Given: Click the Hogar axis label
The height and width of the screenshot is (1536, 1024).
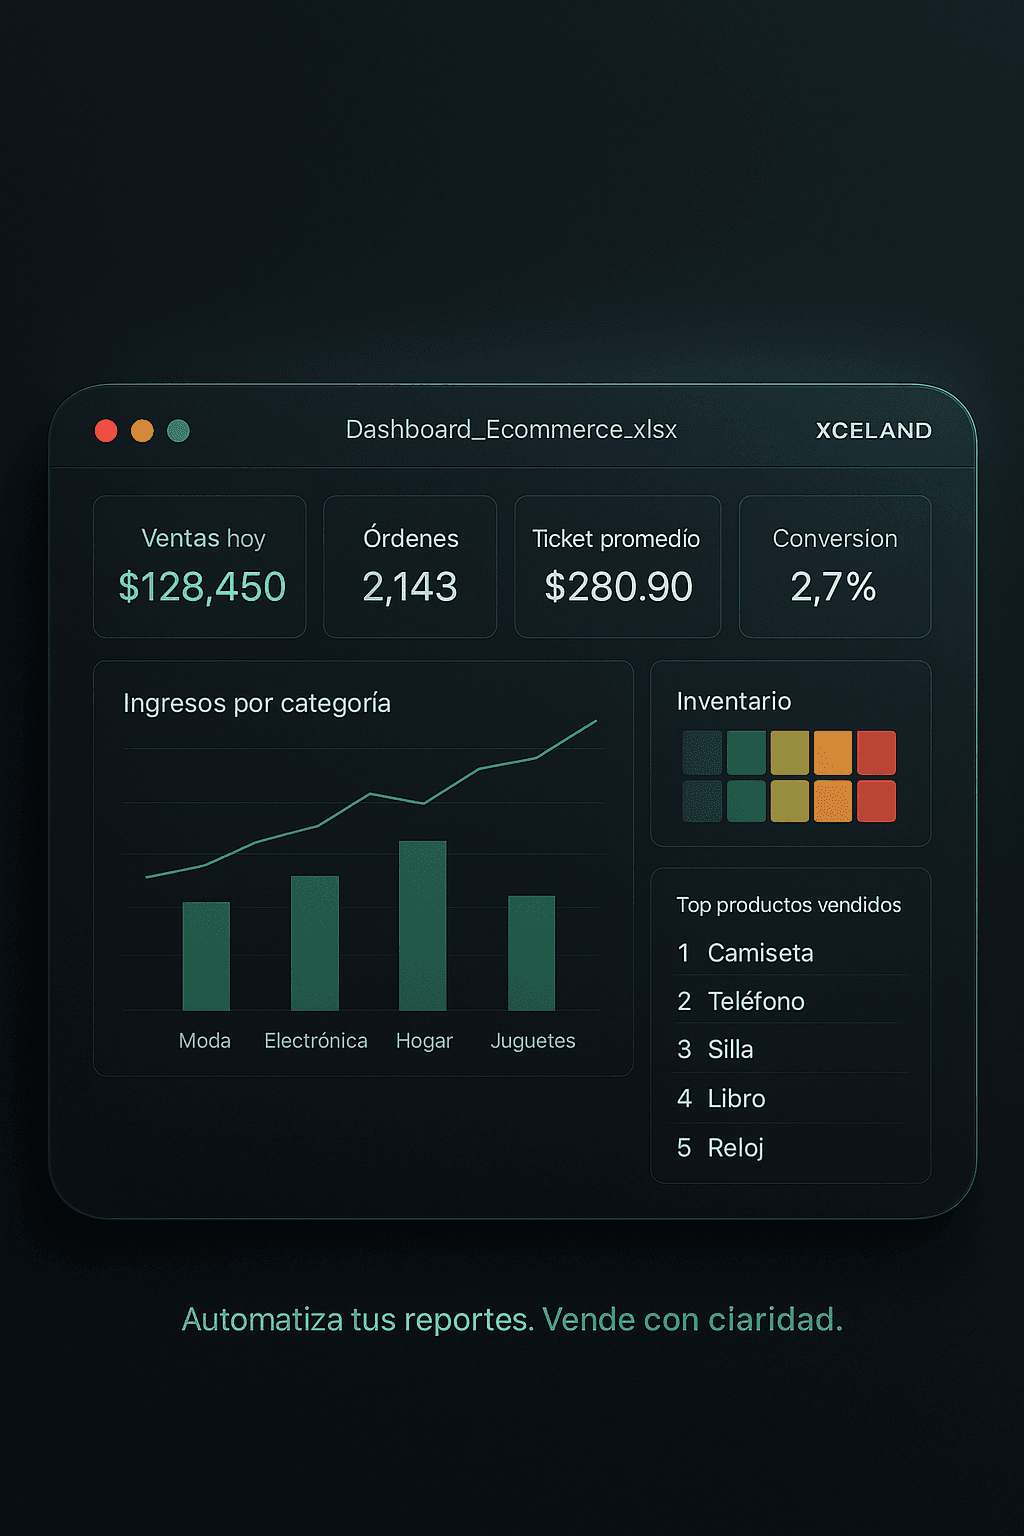Looking at the screenshot, I should tap(424, 1042).
